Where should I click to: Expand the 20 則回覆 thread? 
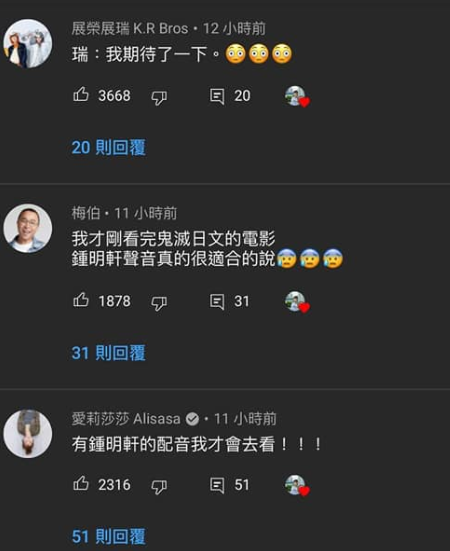coord(109,147)
